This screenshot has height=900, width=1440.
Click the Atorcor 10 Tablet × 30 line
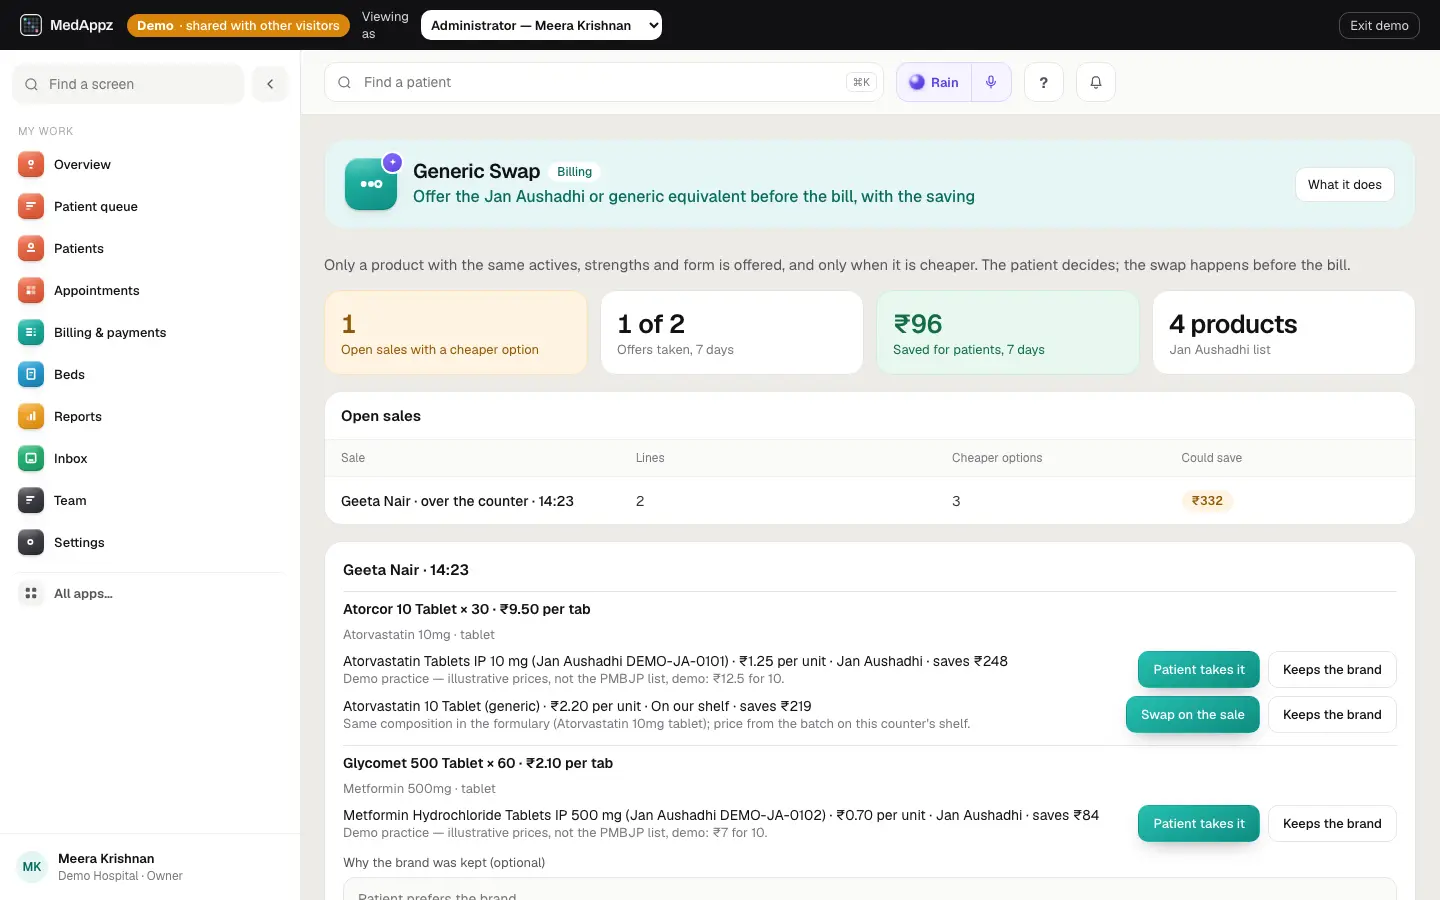point(466,609)
